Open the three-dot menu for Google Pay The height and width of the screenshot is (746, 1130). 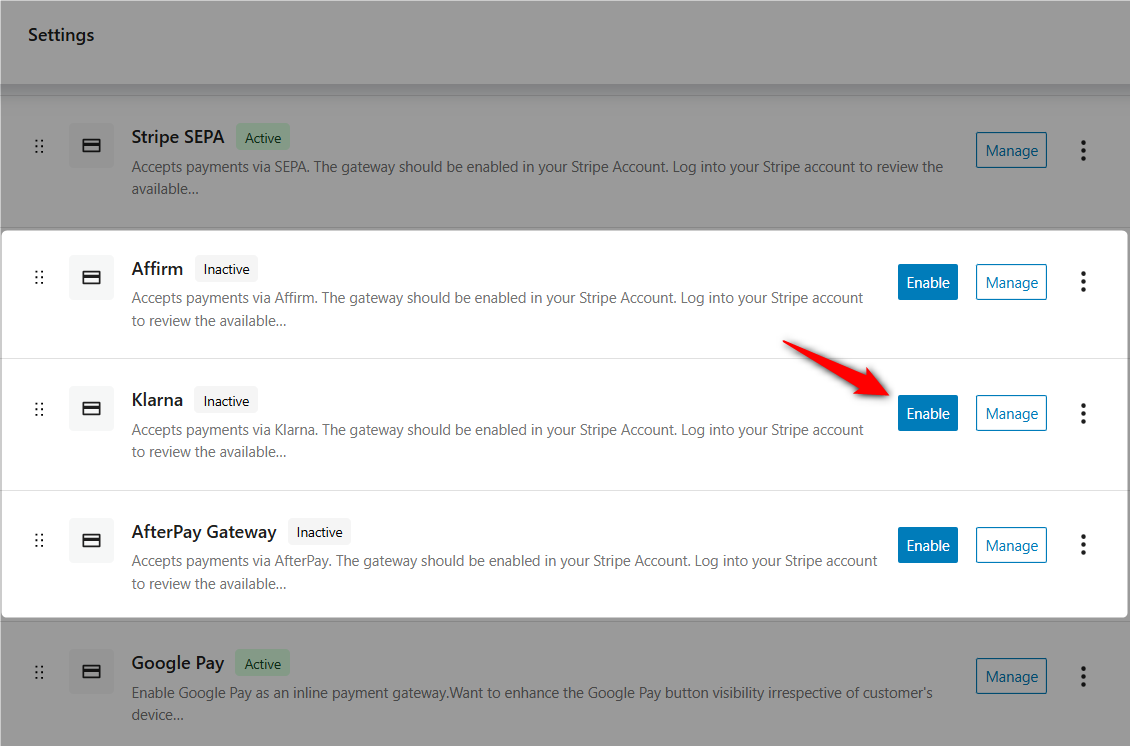click(1083, 676)
